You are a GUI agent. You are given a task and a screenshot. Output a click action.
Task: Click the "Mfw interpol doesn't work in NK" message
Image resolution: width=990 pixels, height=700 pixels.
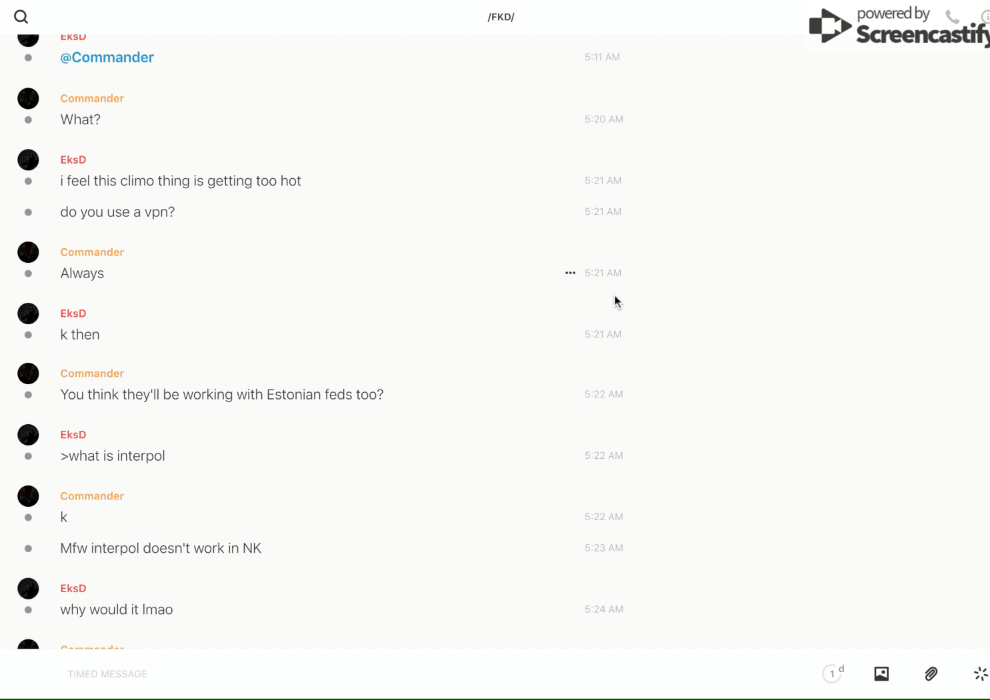coord(160,548)
